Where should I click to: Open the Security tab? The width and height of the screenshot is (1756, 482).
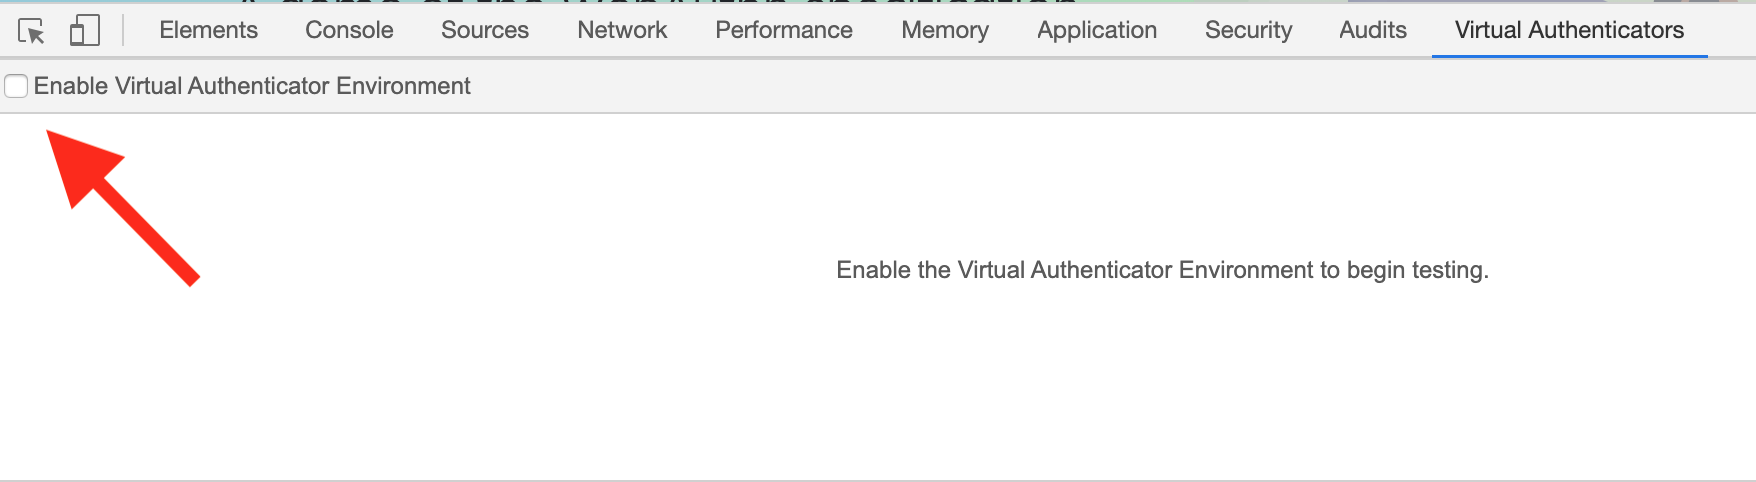coord(1248,30)
